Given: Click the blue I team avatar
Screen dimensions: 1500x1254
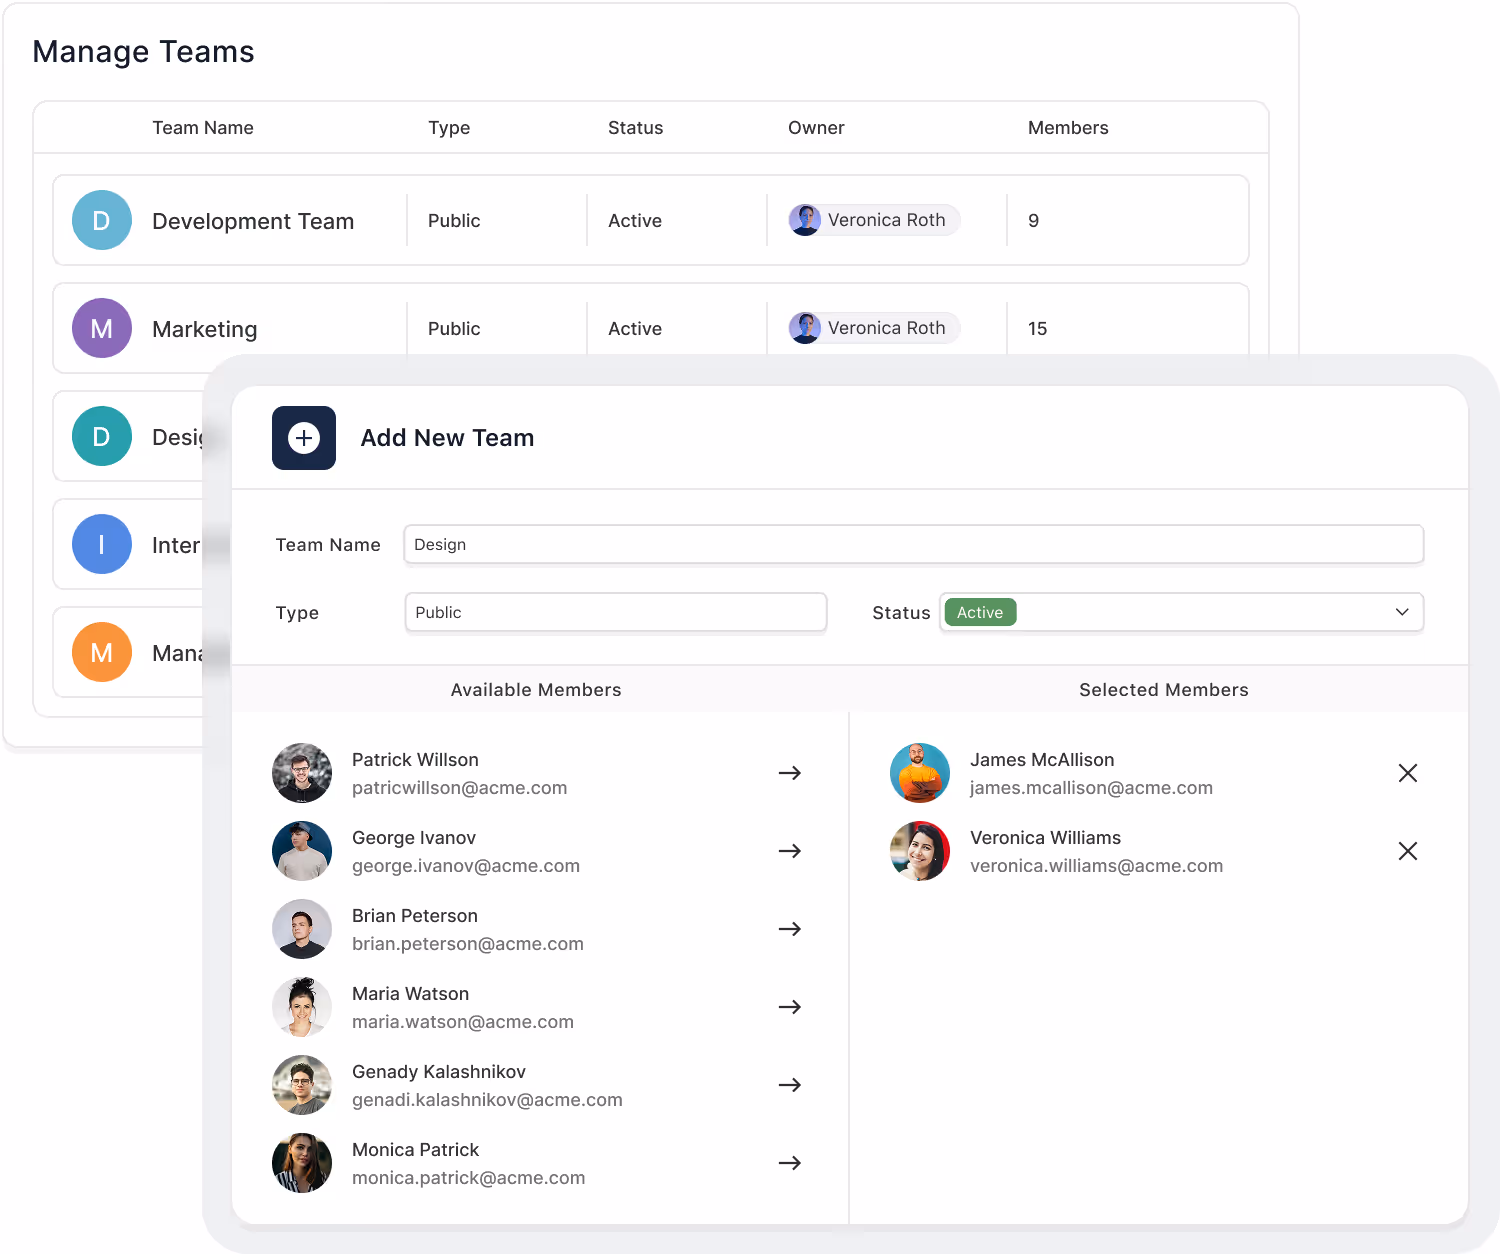Looking at the screenshot, I should click(102, 544).
